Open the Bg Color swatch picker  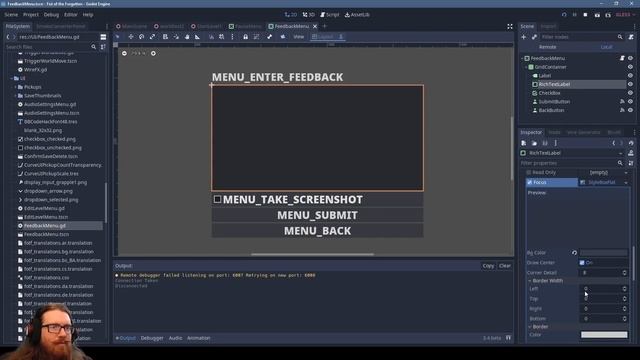click(x=604, y=253)
